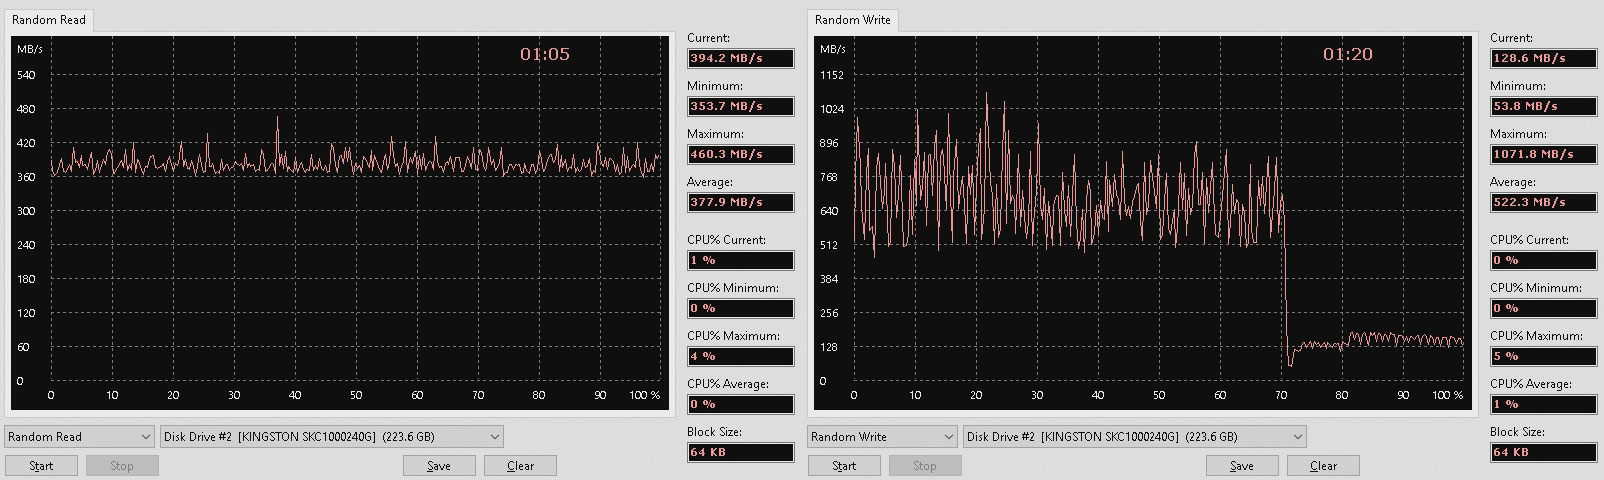Save the Random Read results

pyautogui.click(x=439, y=466)
